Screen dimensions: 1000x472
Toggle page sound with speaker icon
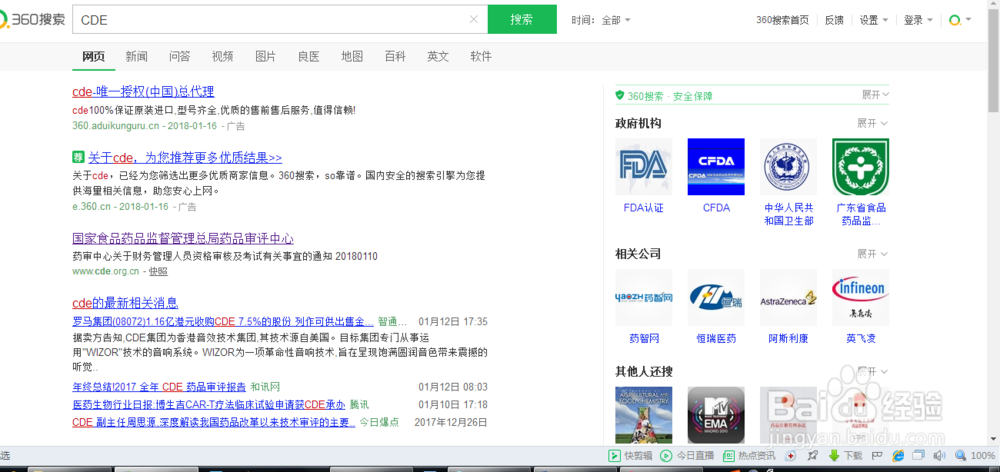[939, 455]
